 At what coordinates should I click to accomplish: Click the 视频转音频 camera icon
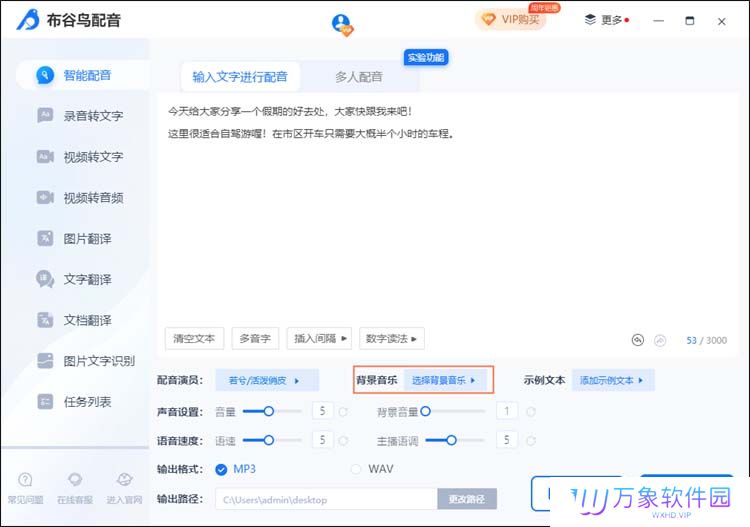pyautogui.click(x=45, y=197)
